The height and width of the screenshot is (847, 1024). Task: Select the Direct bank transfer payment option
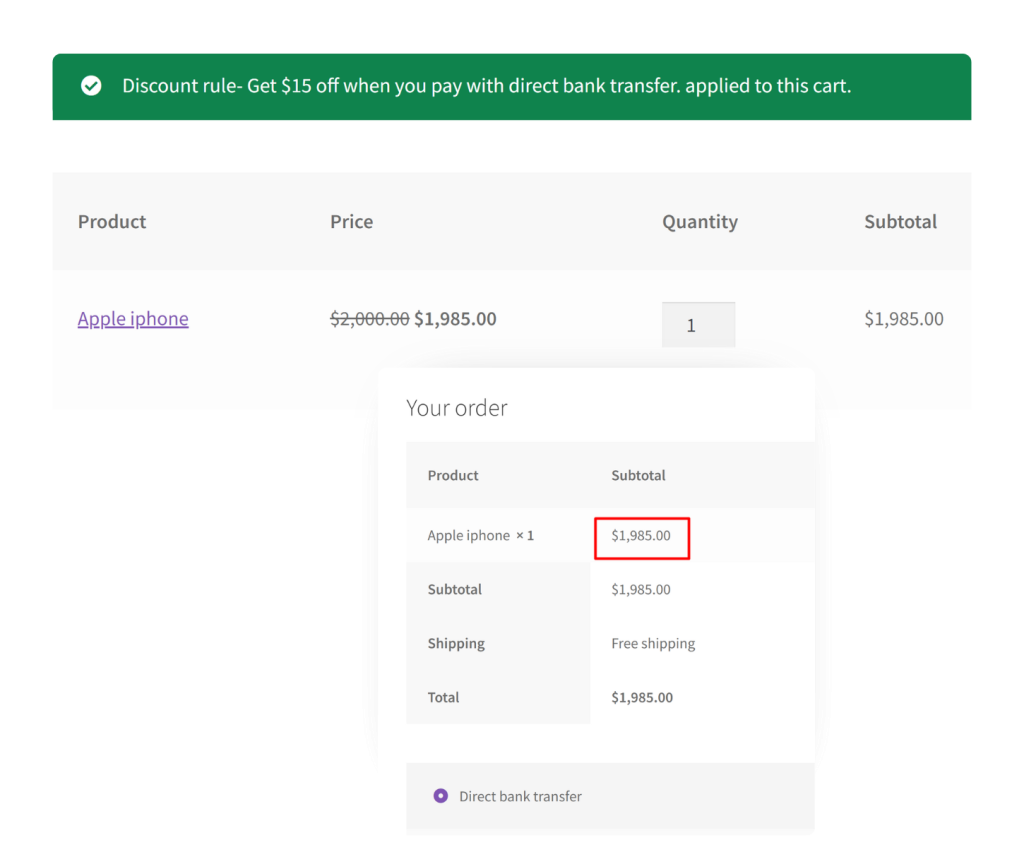coord(440,796)
